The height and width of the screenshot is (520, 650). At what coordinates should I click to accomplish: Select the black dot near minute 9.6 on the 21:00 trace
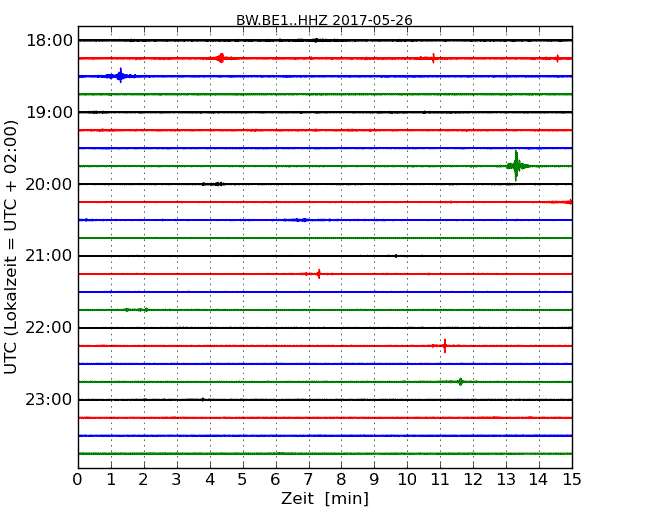[x=396, y=256]
